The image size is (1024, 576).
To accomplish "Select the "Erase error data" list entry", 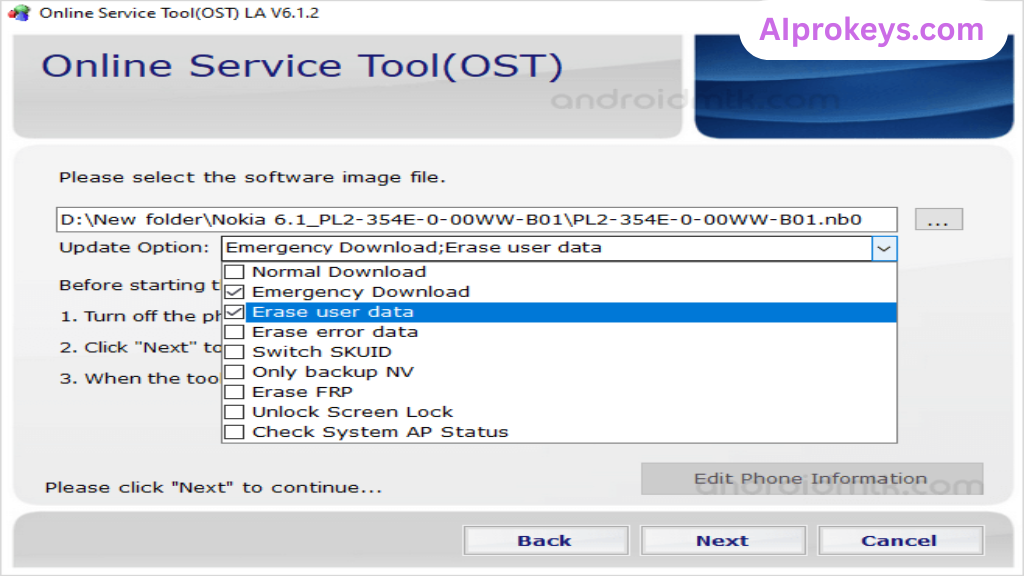I will point(335,332).
